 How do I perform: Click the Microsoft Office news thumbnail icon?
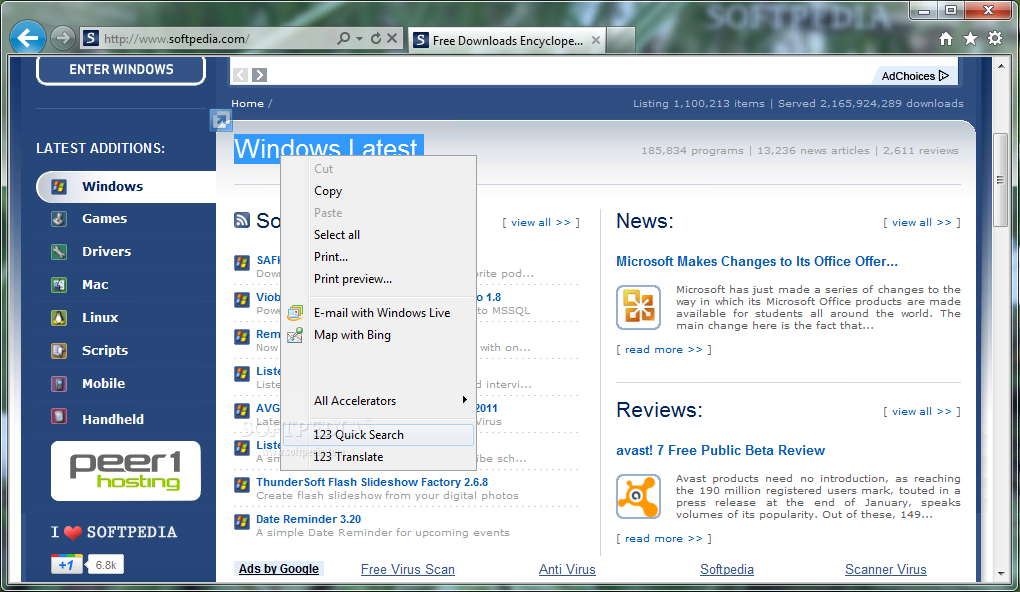pos(638,307)
